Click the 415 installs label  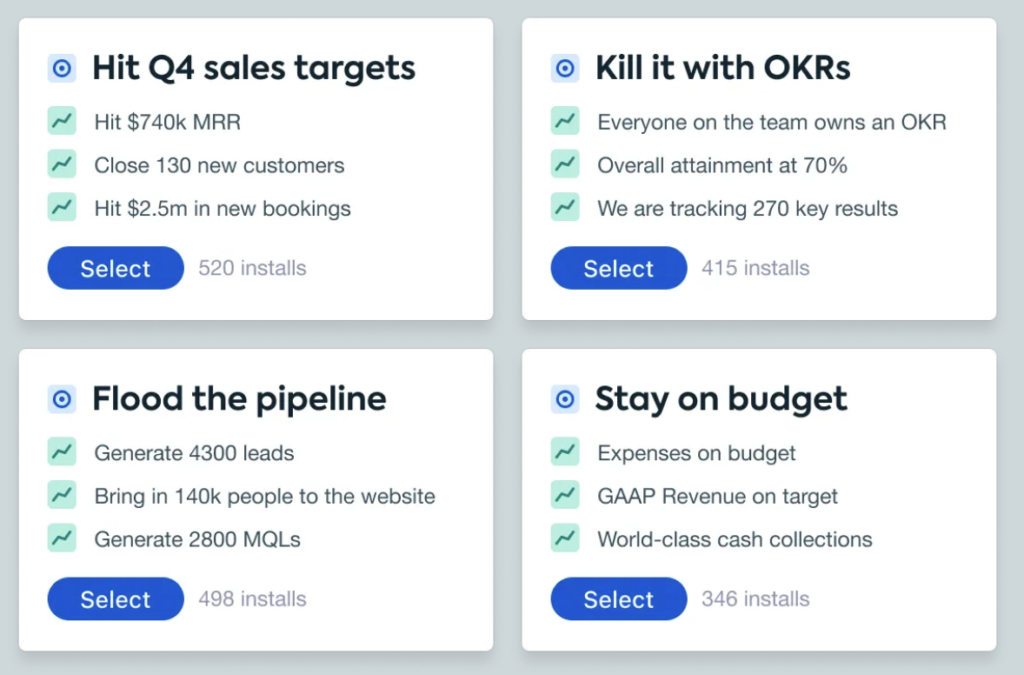(x=756, y=268)
